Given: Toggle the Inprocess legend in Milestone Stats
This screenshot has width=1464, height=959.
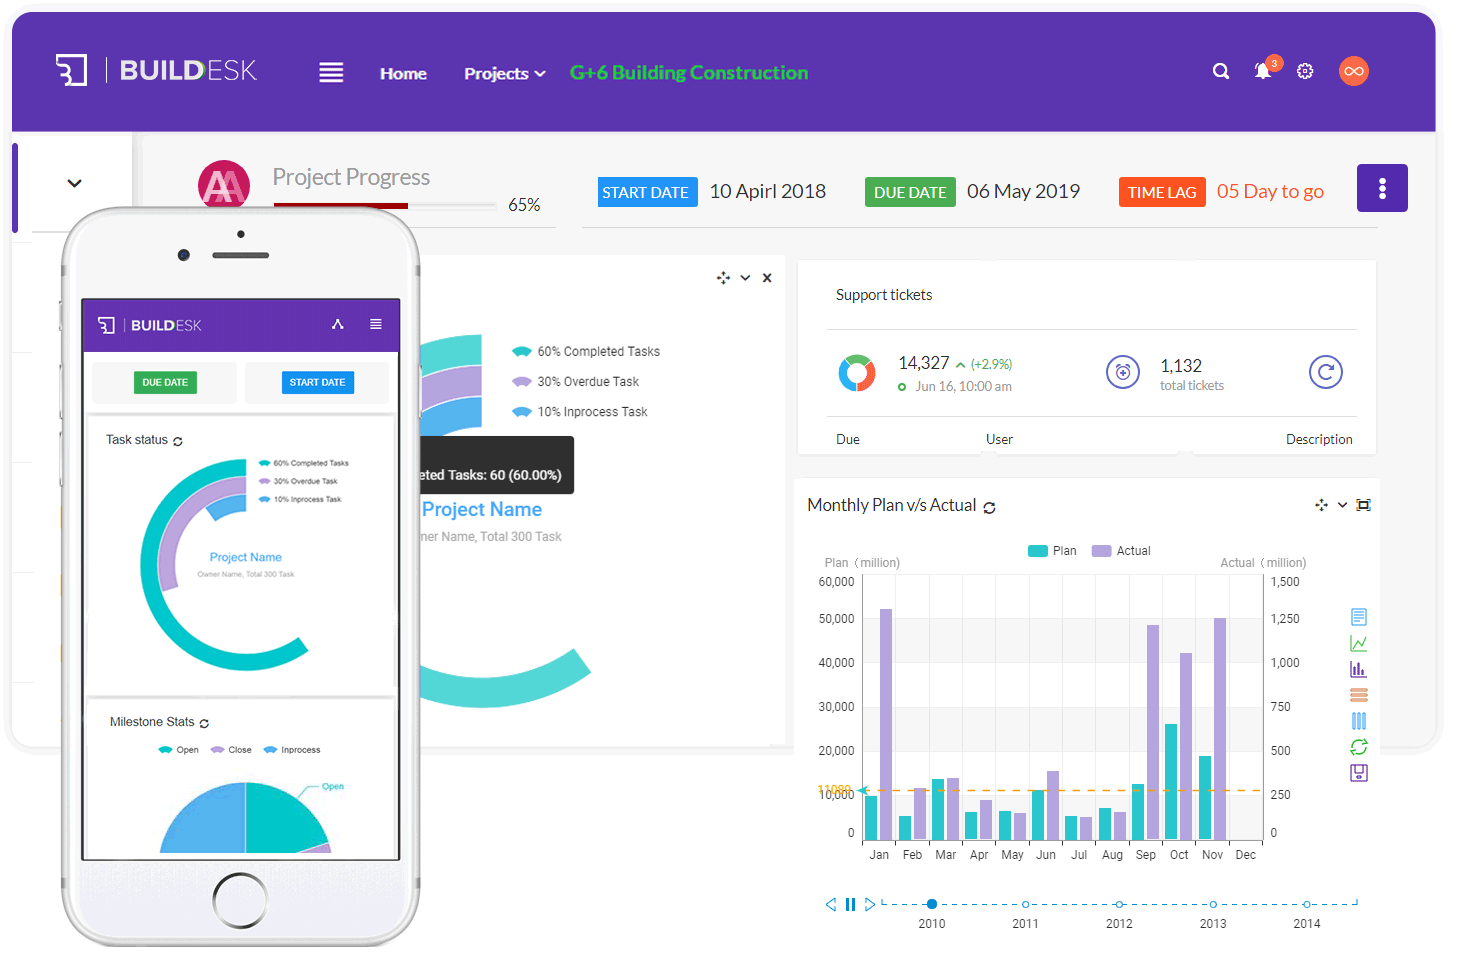Looking at the screenshot, I should click(292, 750).
